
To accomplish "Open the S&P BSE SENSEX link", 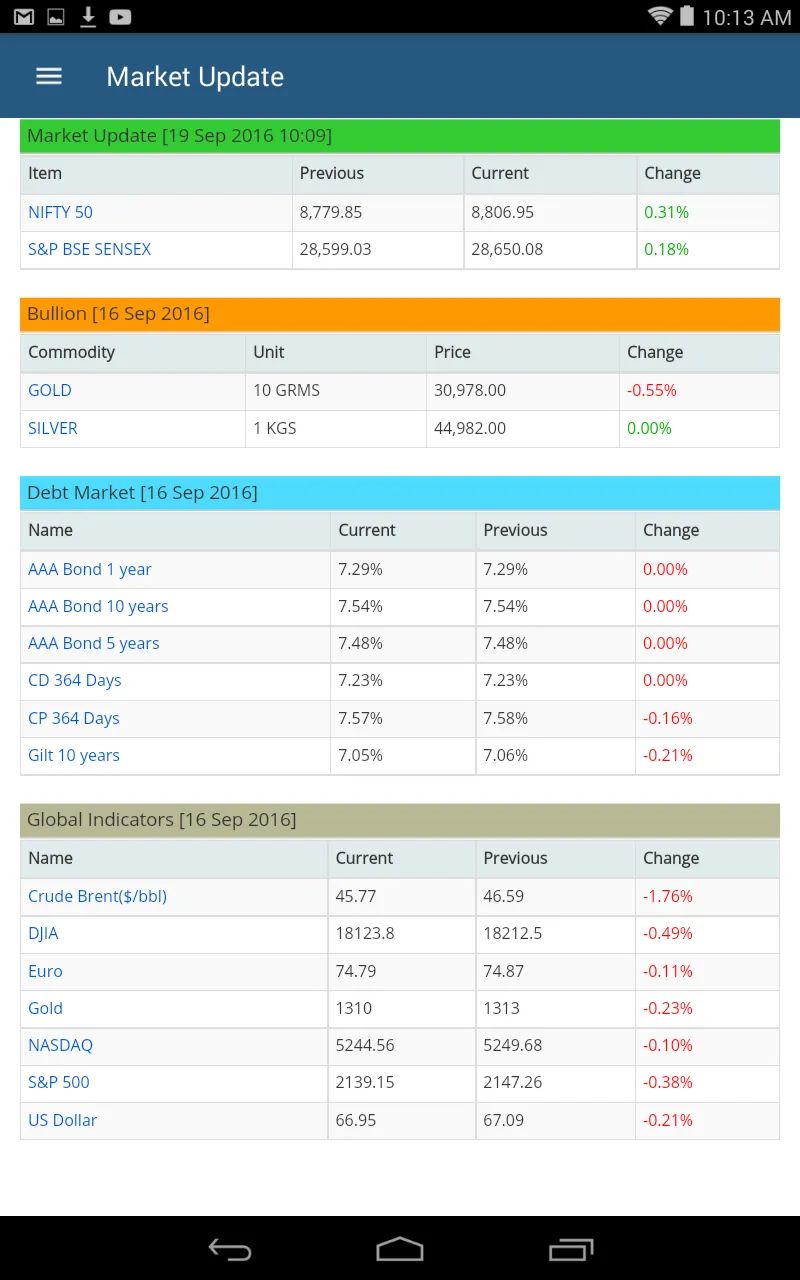I will (89, 249).
